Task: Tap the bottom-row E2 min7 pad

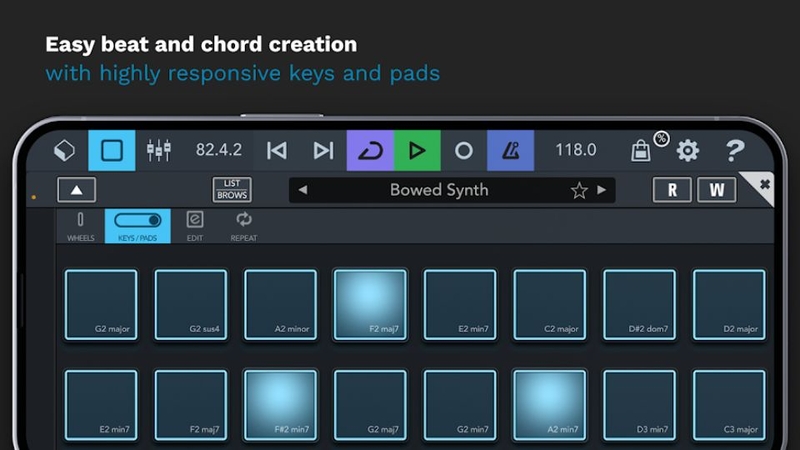Action: coord(101,405)
